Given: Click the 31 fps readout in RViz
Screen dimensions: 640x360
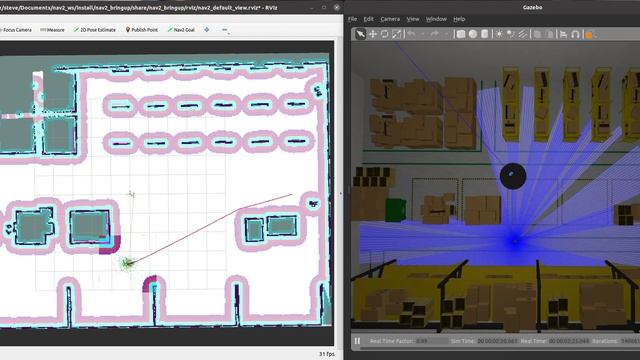Looking at the screenshot, I should (x=327, y=354).
